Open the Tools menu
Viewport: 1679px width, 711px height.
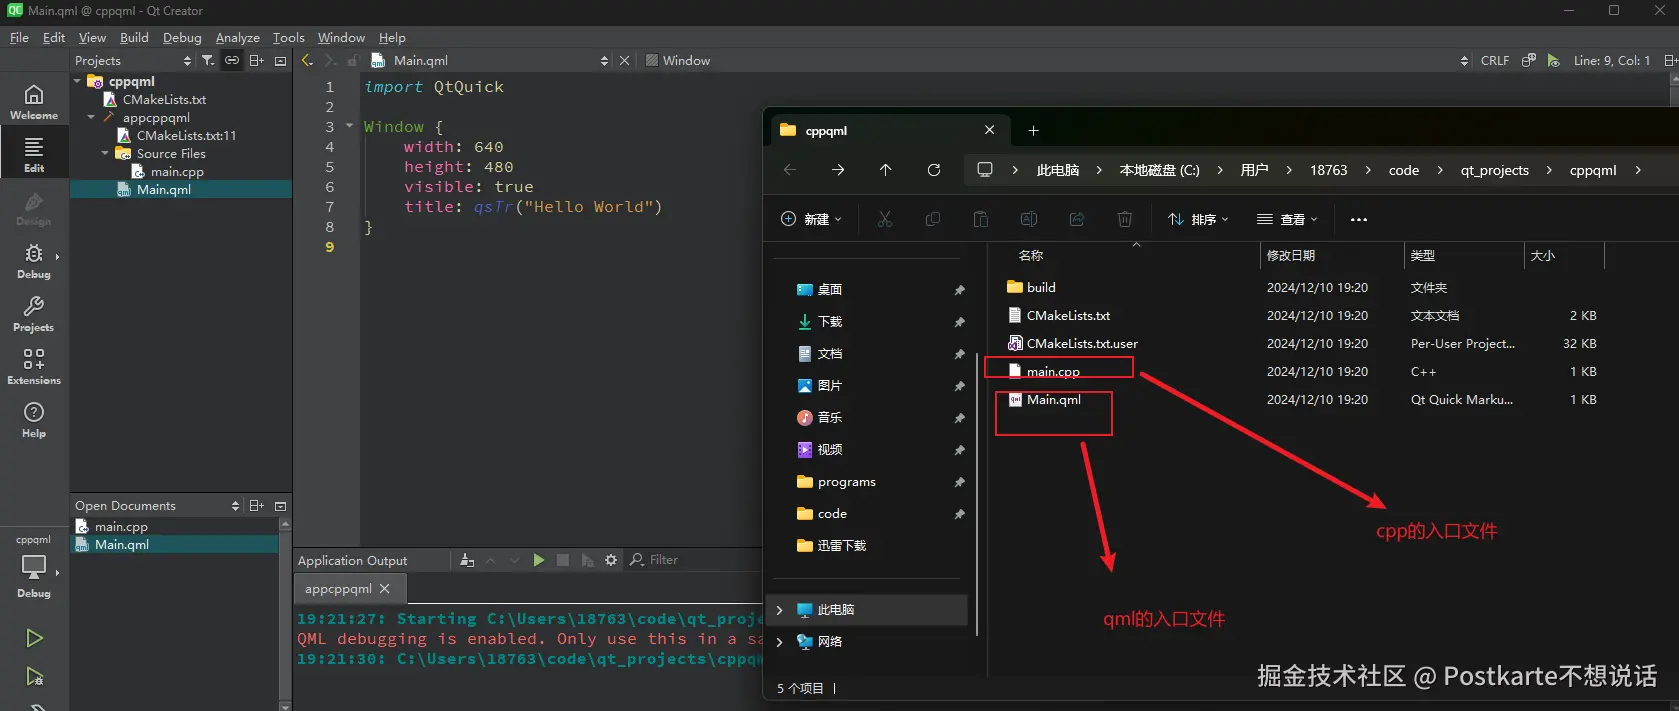[289, 37]
